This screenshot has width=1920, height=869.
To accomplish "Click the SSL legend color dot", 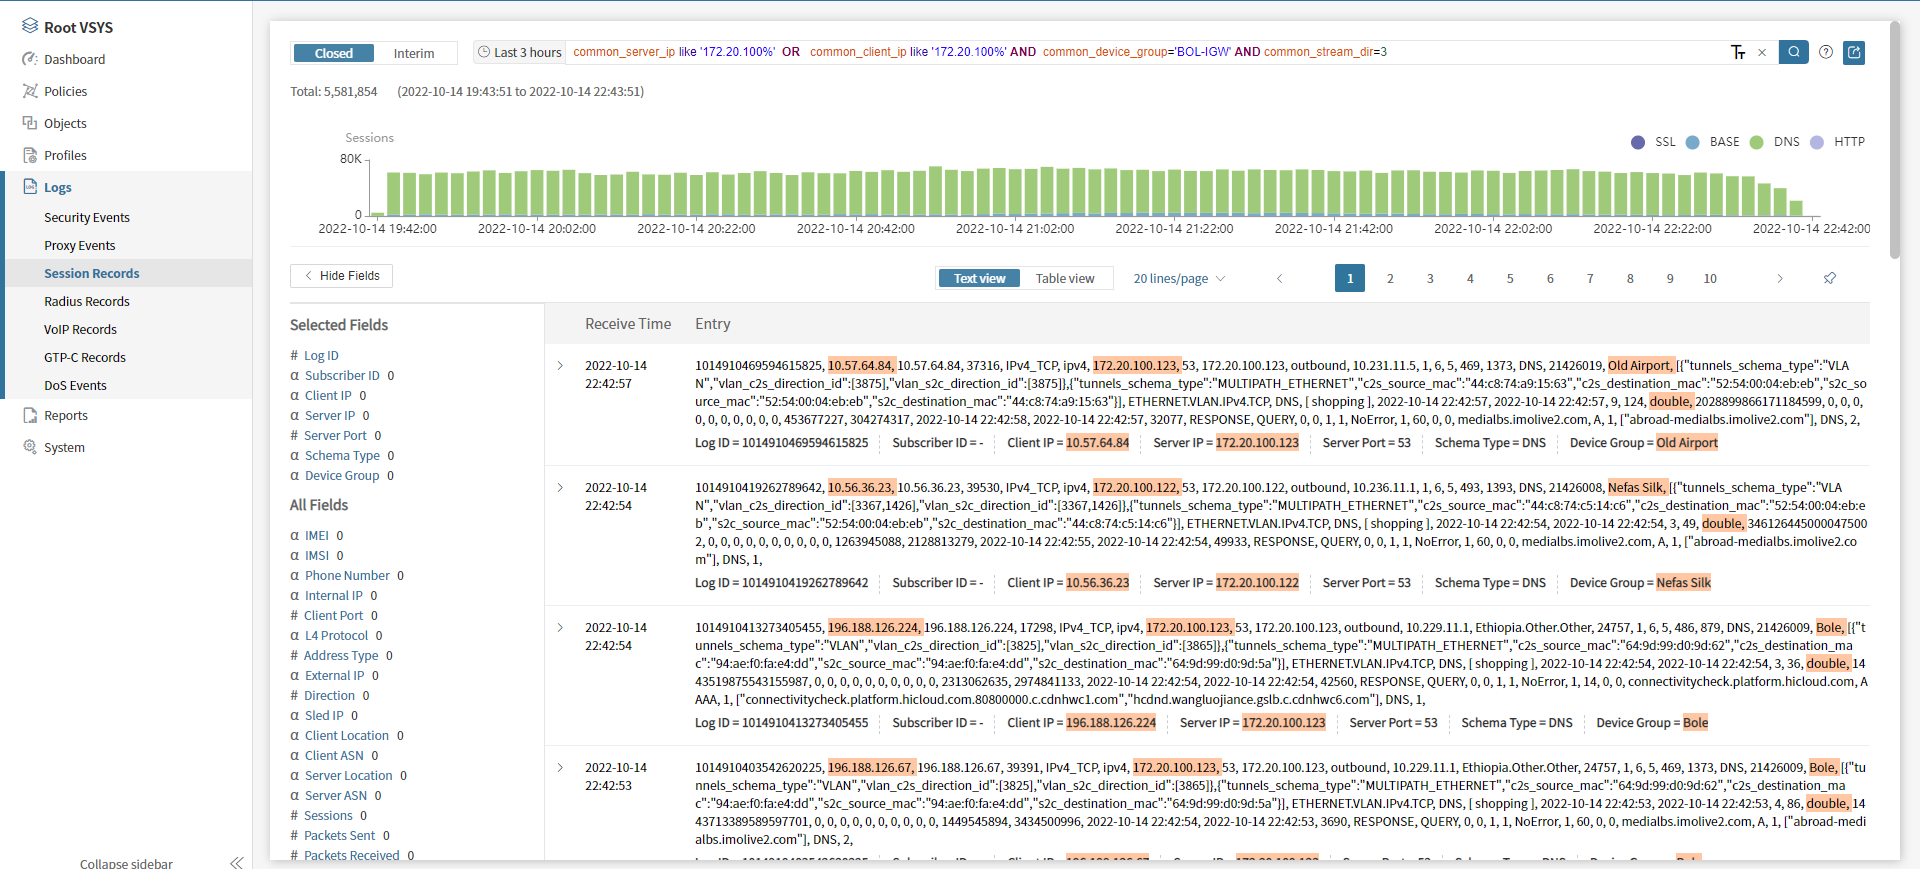I will click(1638, 142).
